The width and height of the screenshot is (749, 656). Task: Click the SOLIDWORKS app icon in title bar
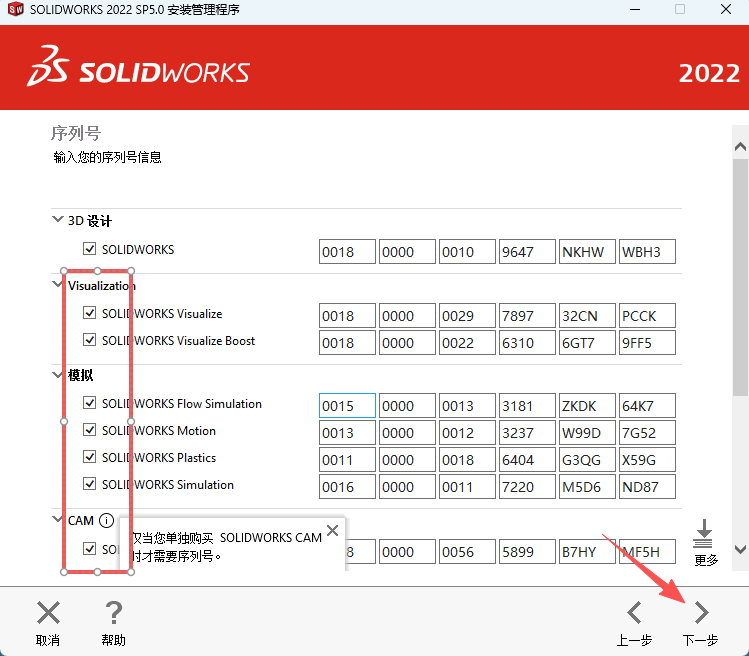15,9
